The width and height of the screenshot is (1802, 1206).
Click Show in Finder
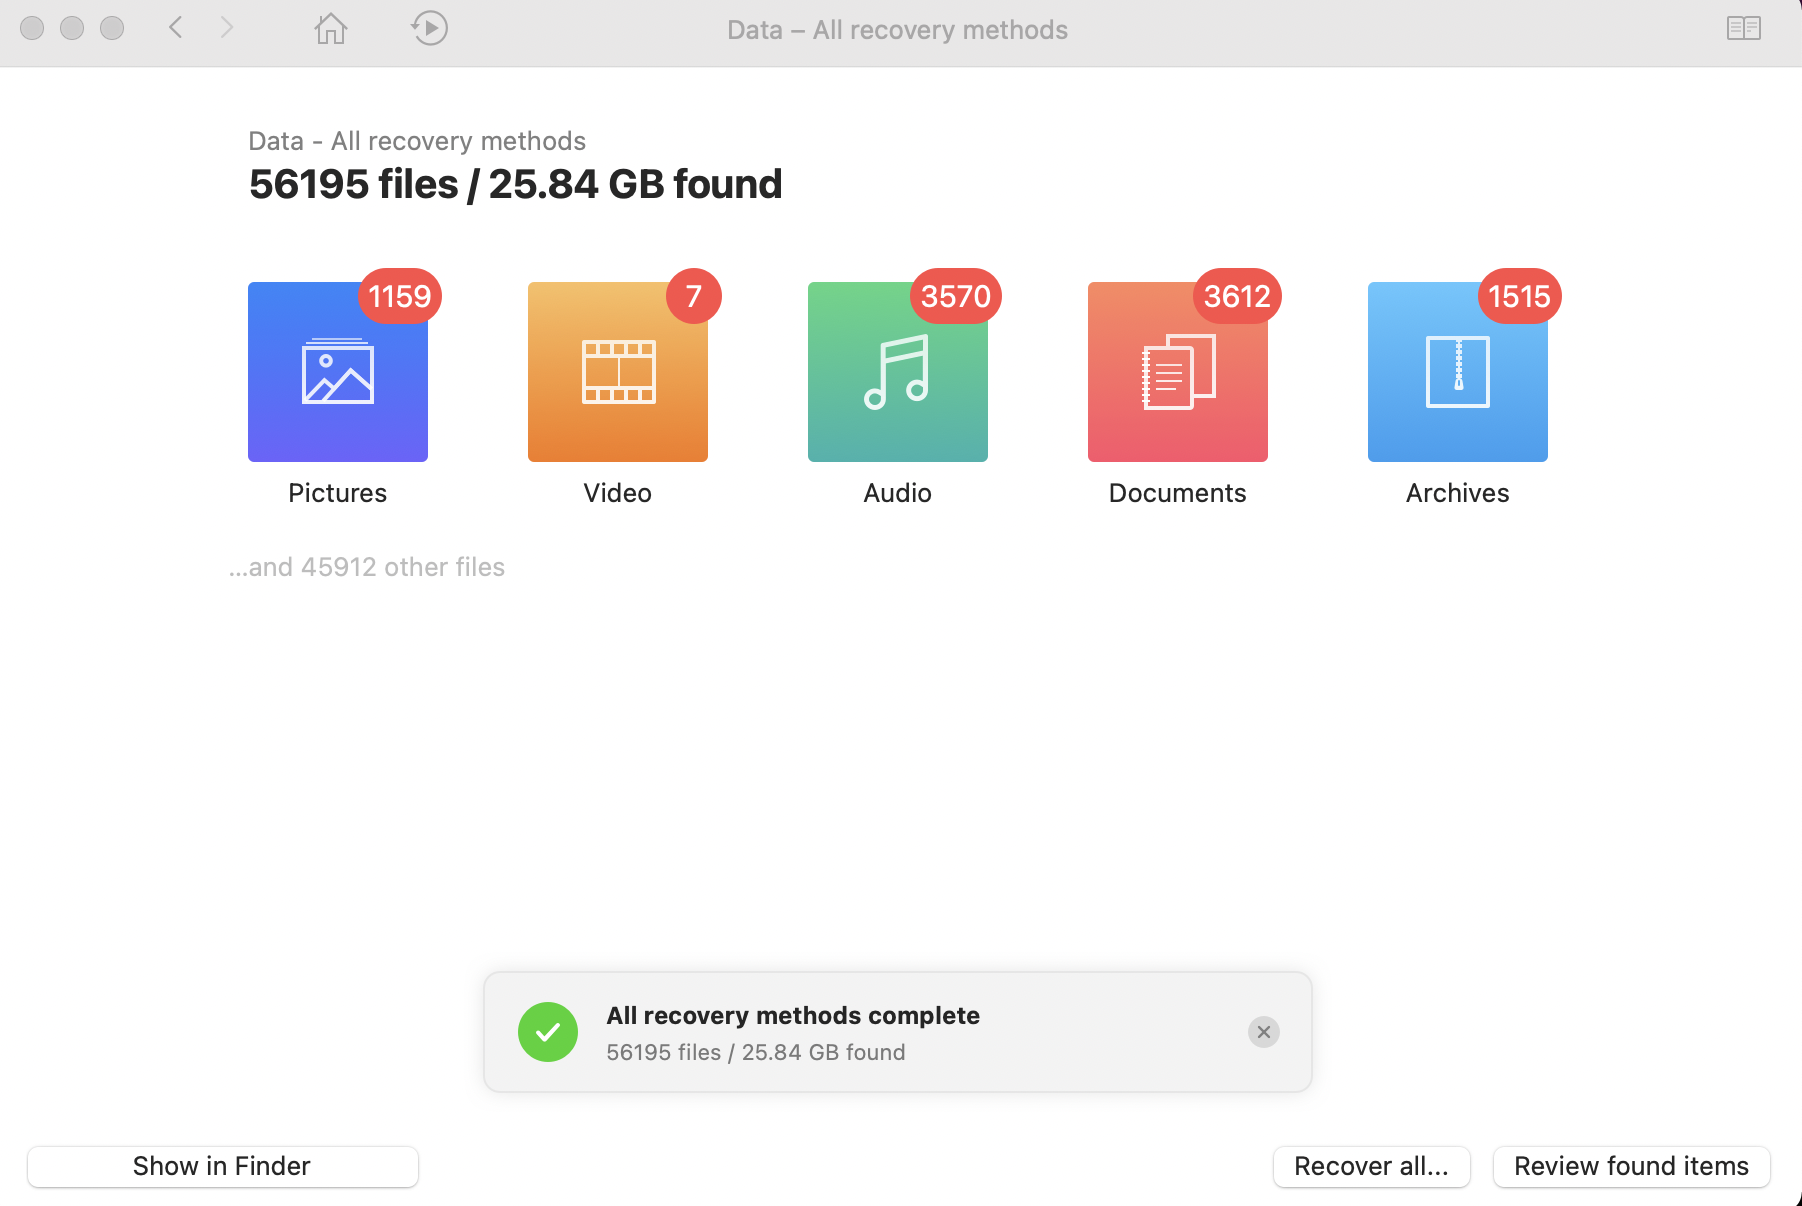(x=222, y=1166)
